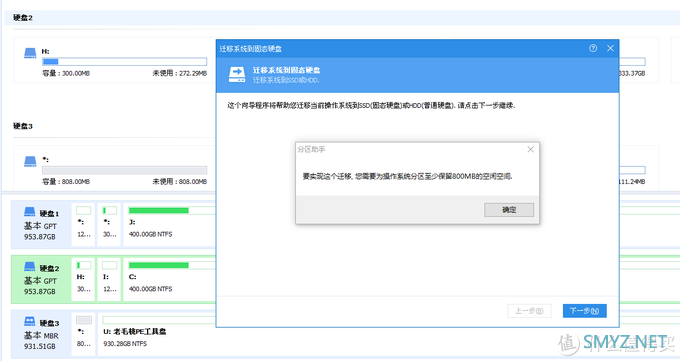Click the 800MB free space warning message

[408, 177]
